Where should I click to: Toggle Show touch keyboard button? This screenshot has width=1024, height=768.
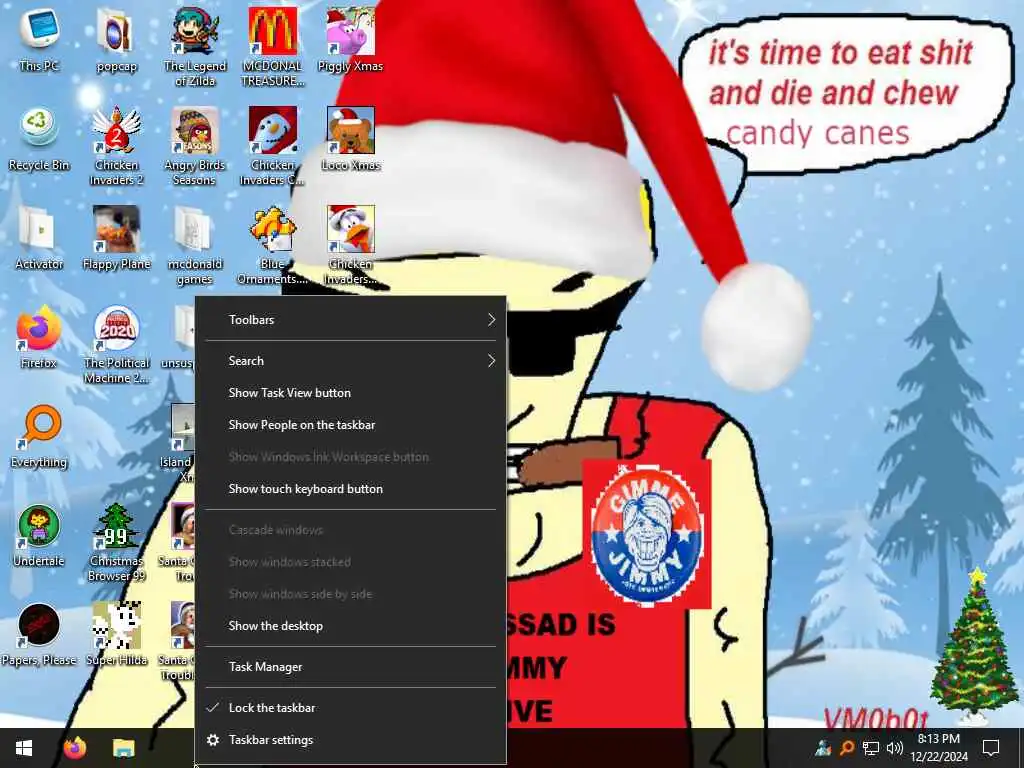351,488
